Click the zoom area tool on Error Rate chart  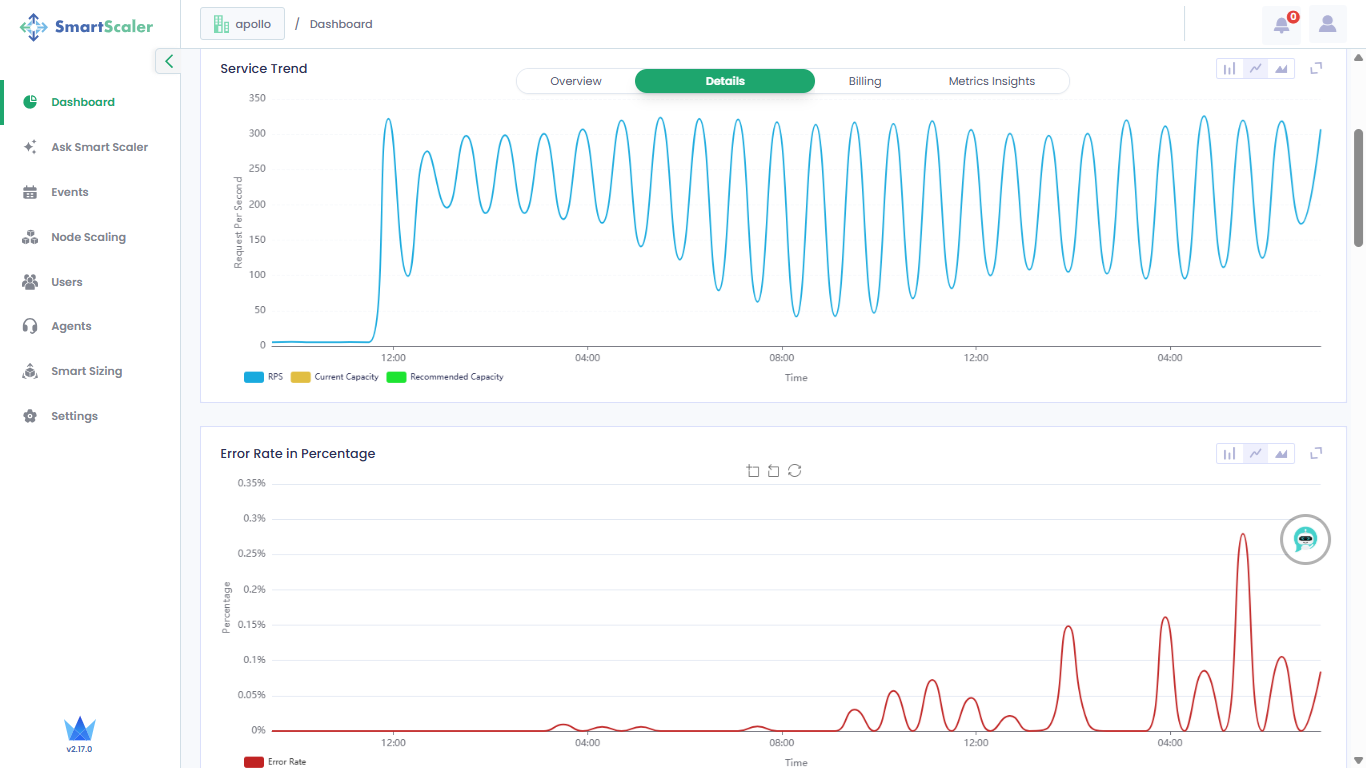(753, 471)
